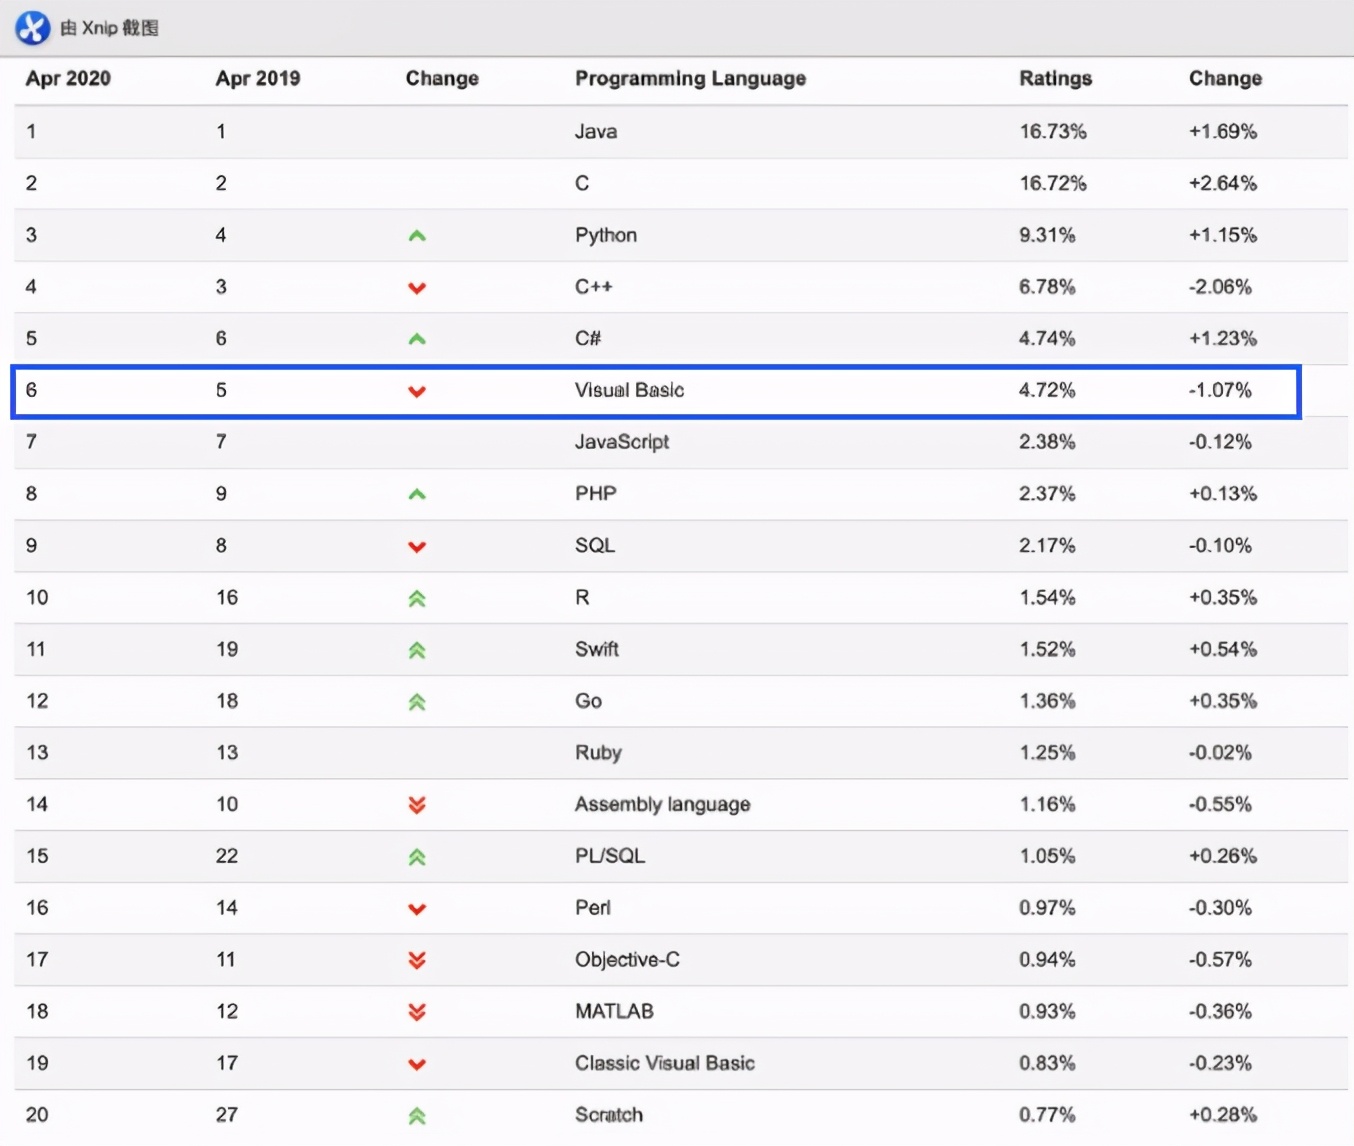Click the double green arrow beside Scratch
This screenshot has height=1146, width=1354.
click(x=417, y=1116)
